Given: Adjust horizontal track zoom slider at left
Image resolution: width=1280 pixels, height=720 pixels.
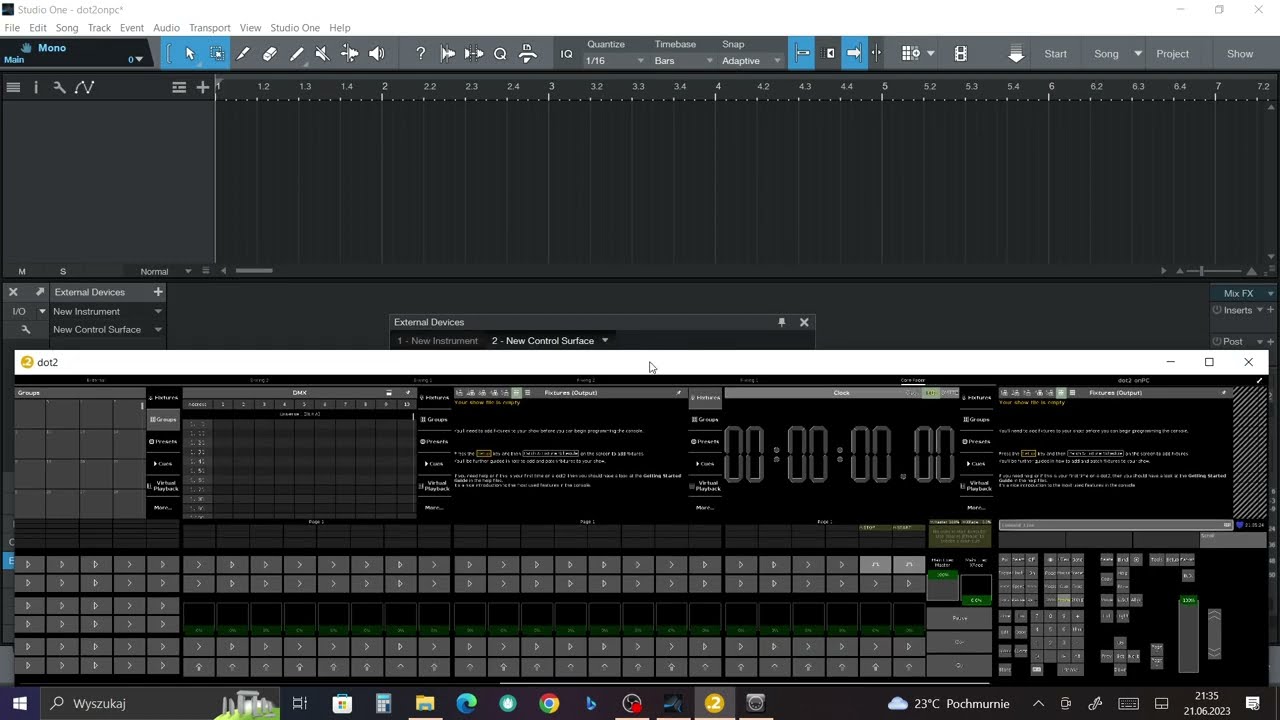Looking at the screenshot, I should tap(254, 271).
